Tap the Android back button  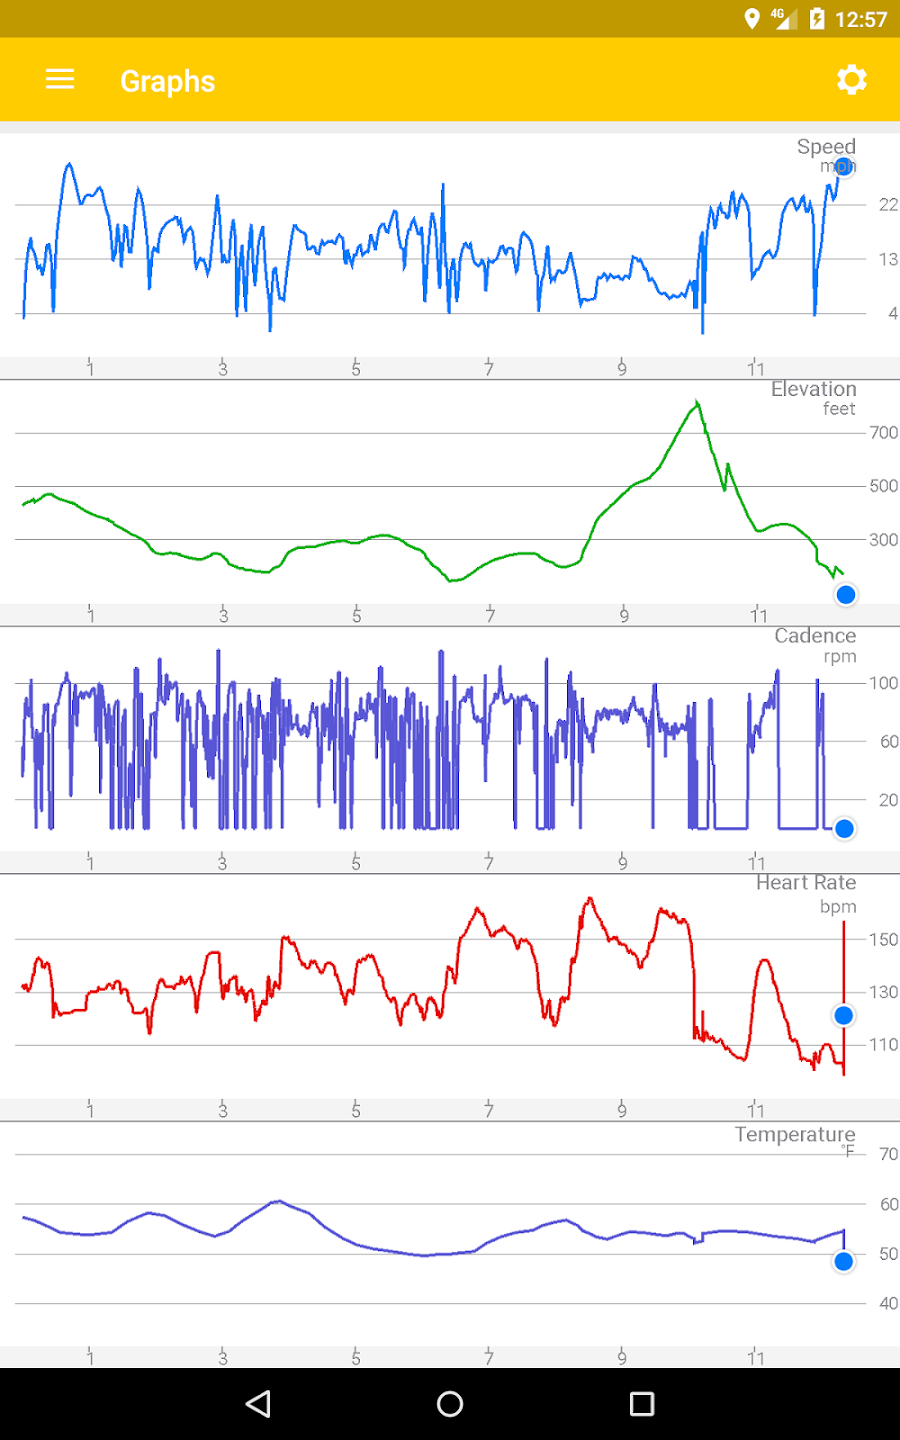[258, 1404]
